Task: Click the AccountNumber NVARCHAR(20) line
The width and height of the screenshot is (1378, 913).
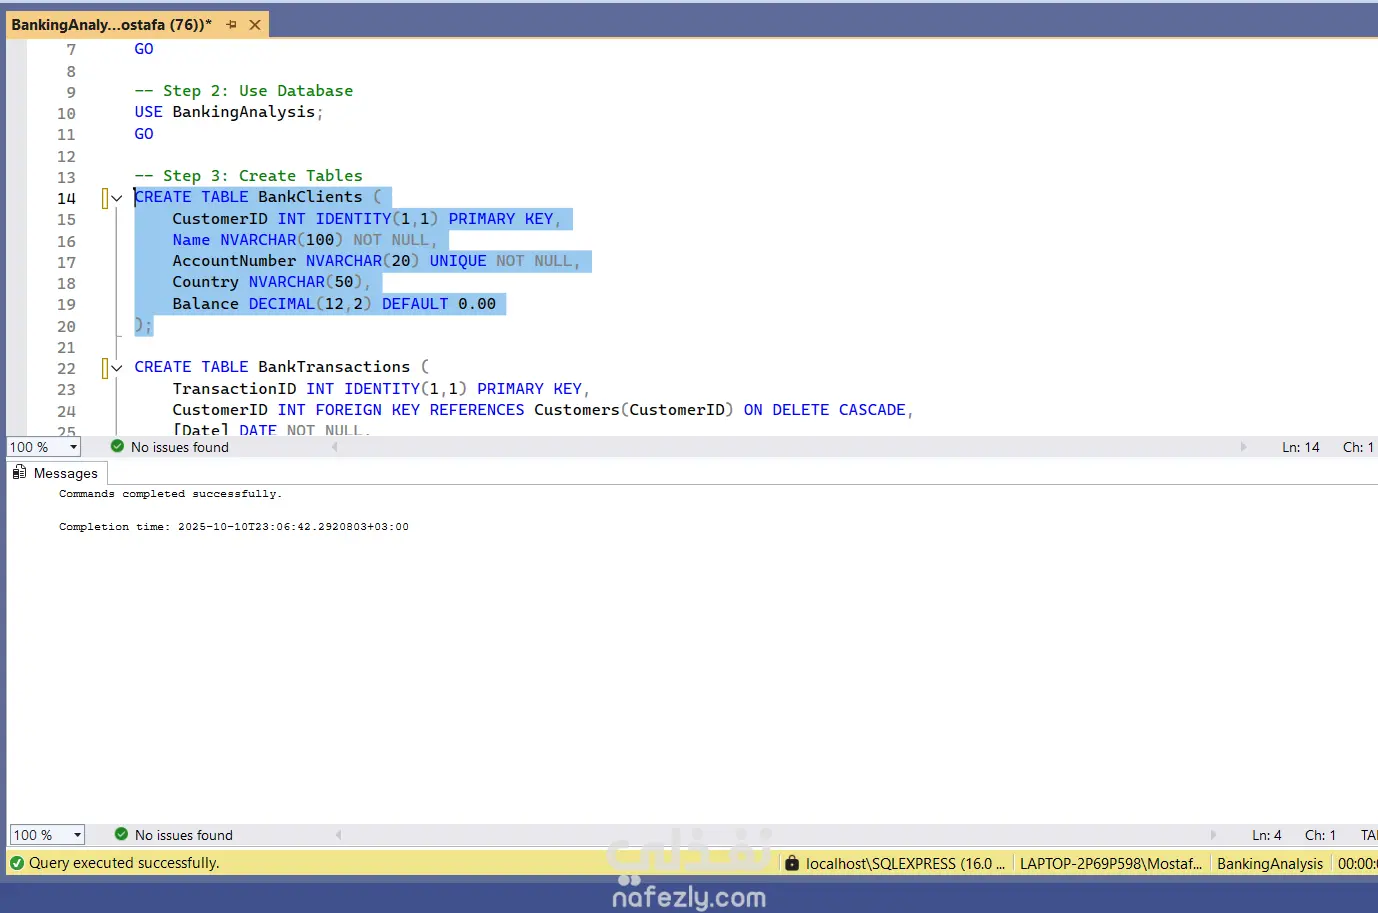Action: pyautogui.click(x=376, y=261)
